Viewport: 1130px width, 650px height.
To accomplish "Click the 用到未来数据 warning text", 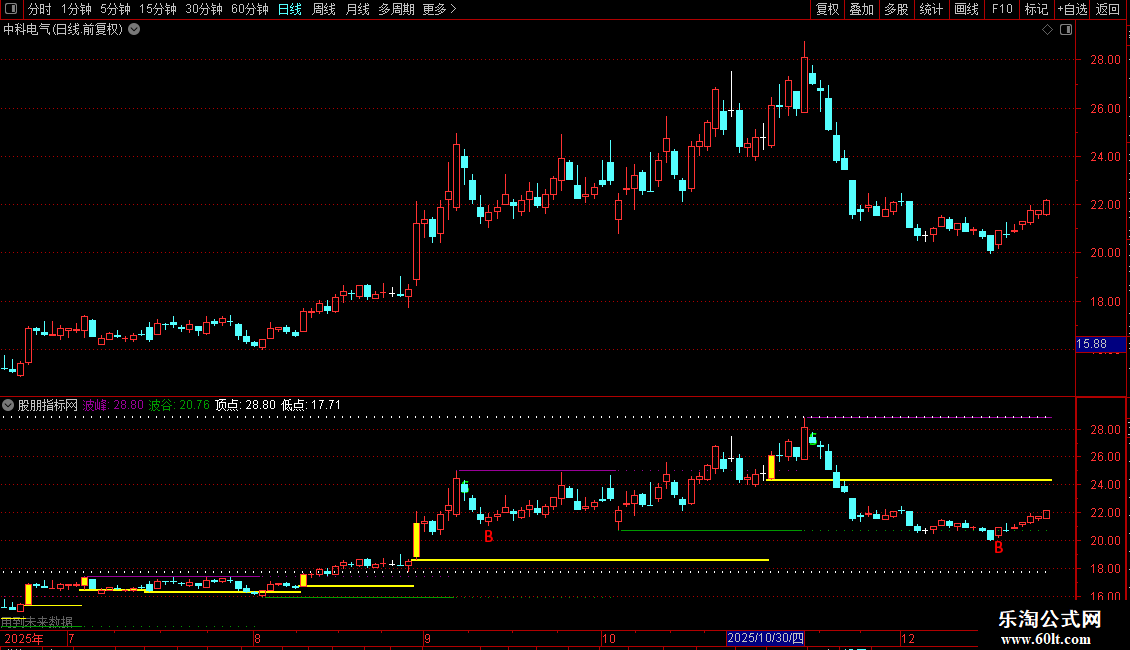I will tap(37, 621).
